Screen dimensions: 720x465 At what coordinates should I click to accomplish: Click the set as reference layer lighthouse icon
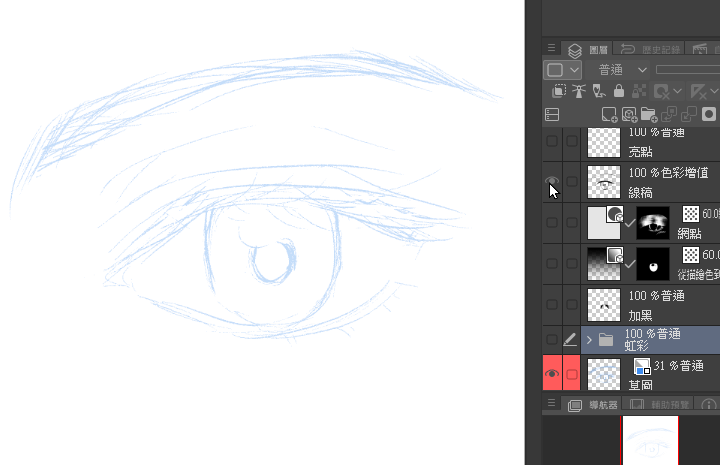(x=578, y=91)
